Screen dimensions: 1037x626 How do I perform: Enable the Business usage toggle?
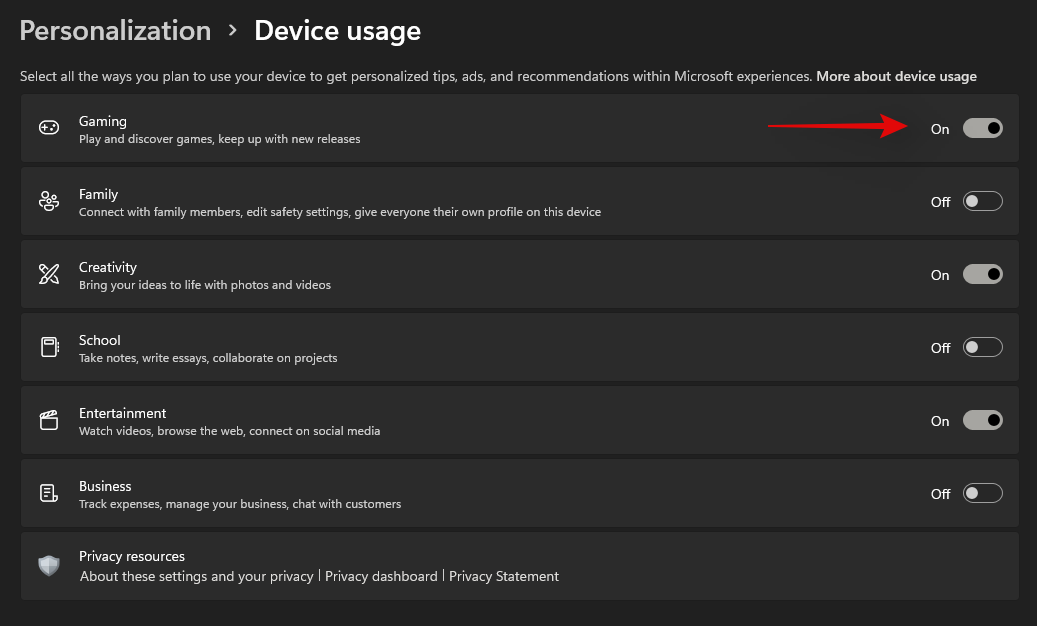(982, 493)
